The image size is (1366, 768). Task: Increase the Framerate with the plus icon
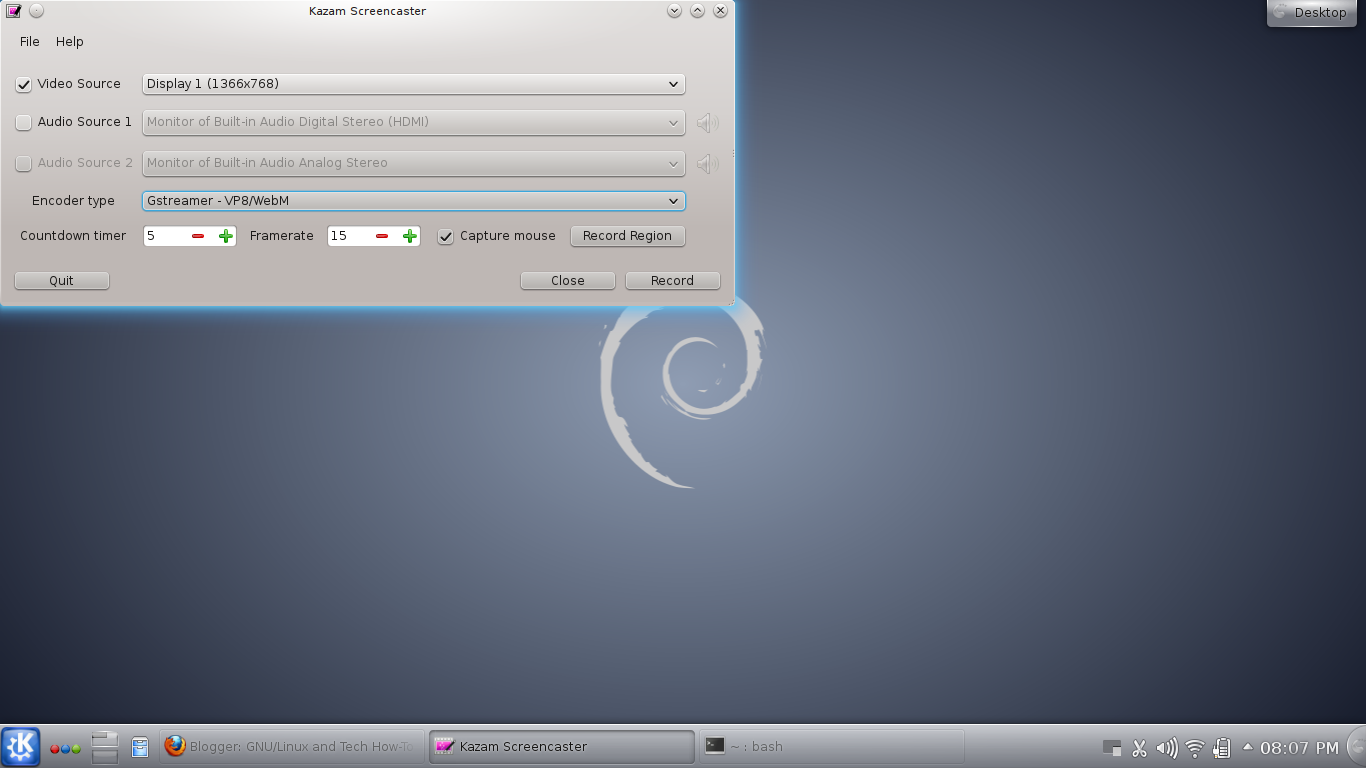point(410,236)
